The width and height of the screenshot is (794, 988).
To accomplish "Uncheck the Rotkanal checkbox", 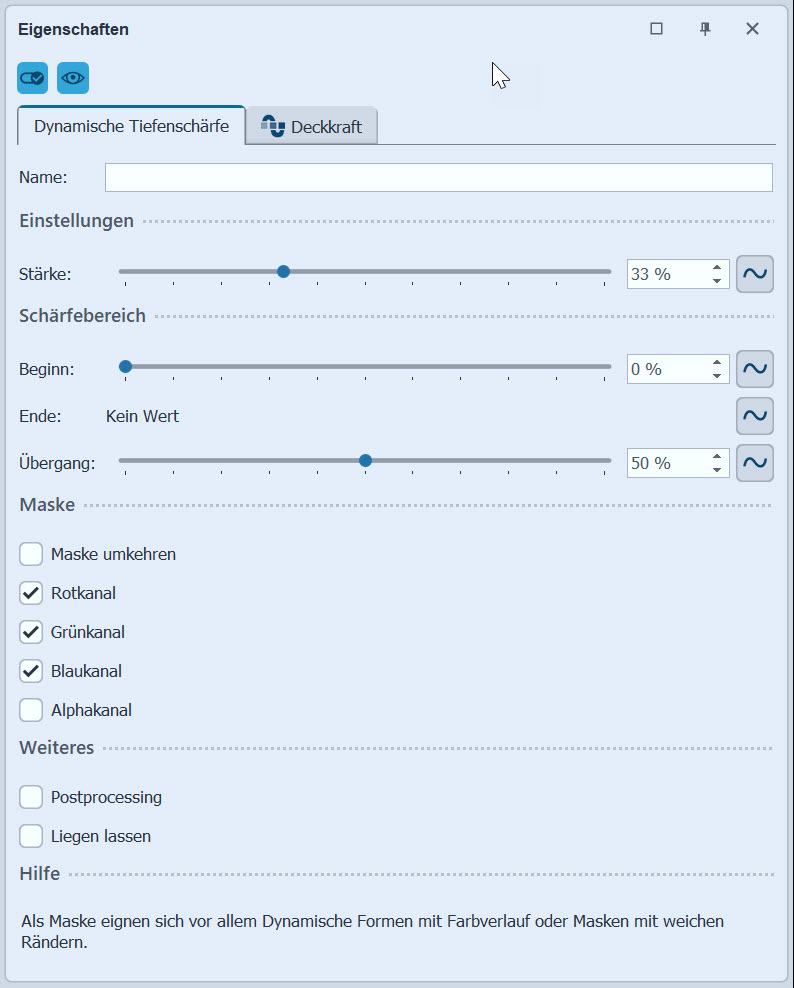I will 31,593.
